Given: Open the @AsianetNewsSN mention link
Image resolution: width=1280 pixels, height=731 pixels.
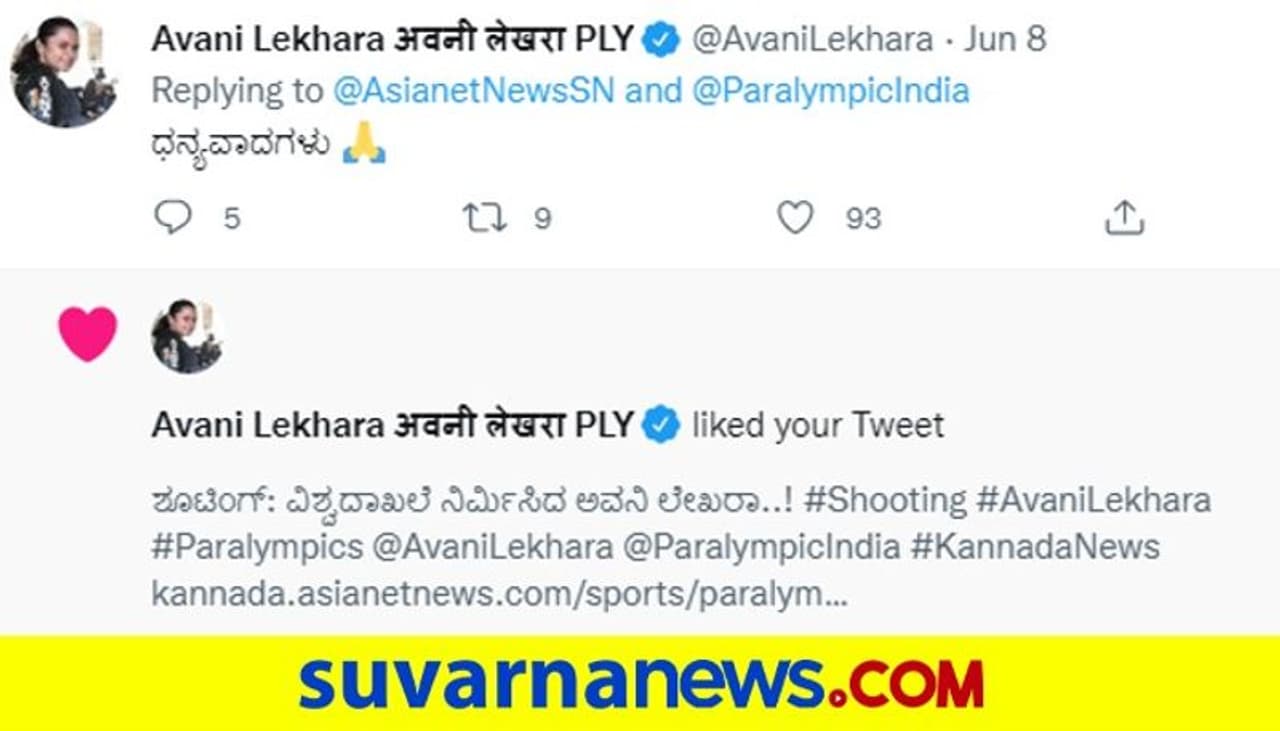Looking at the screenshot, I should click(474, 91).
